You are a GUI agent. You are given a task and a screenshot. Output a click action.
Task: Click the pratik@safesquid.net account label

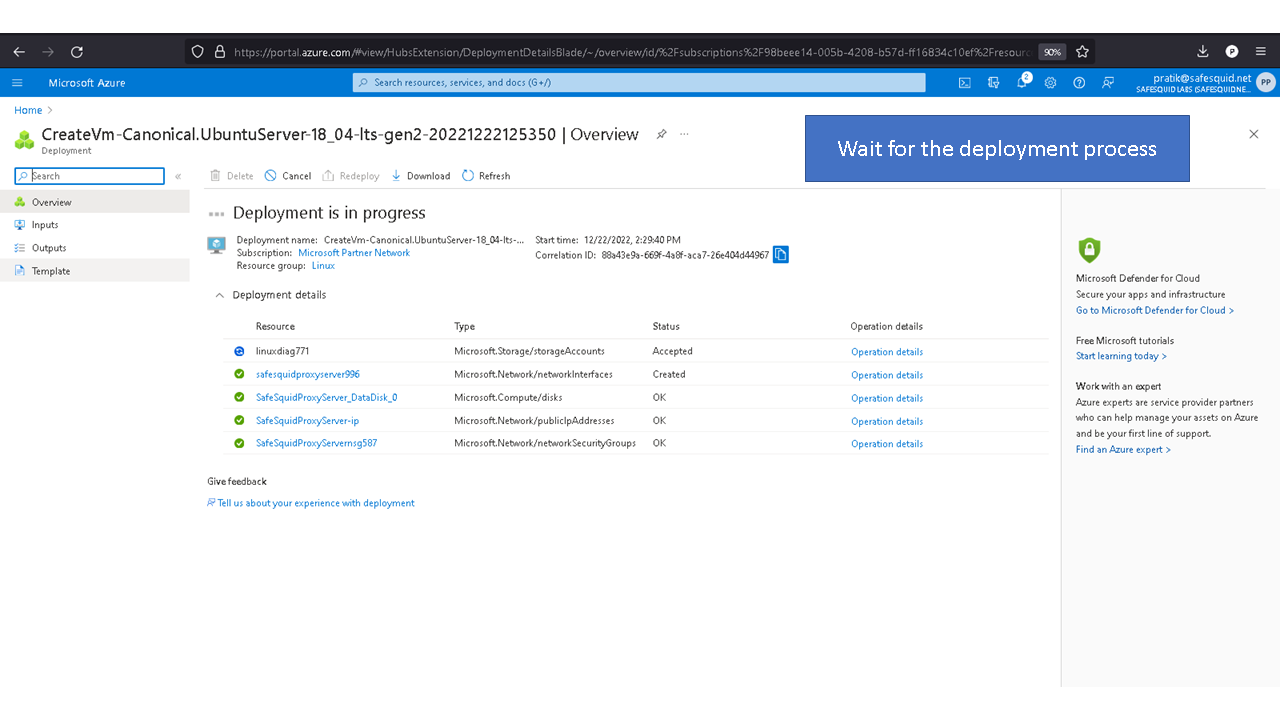[x=1201, y=78]
